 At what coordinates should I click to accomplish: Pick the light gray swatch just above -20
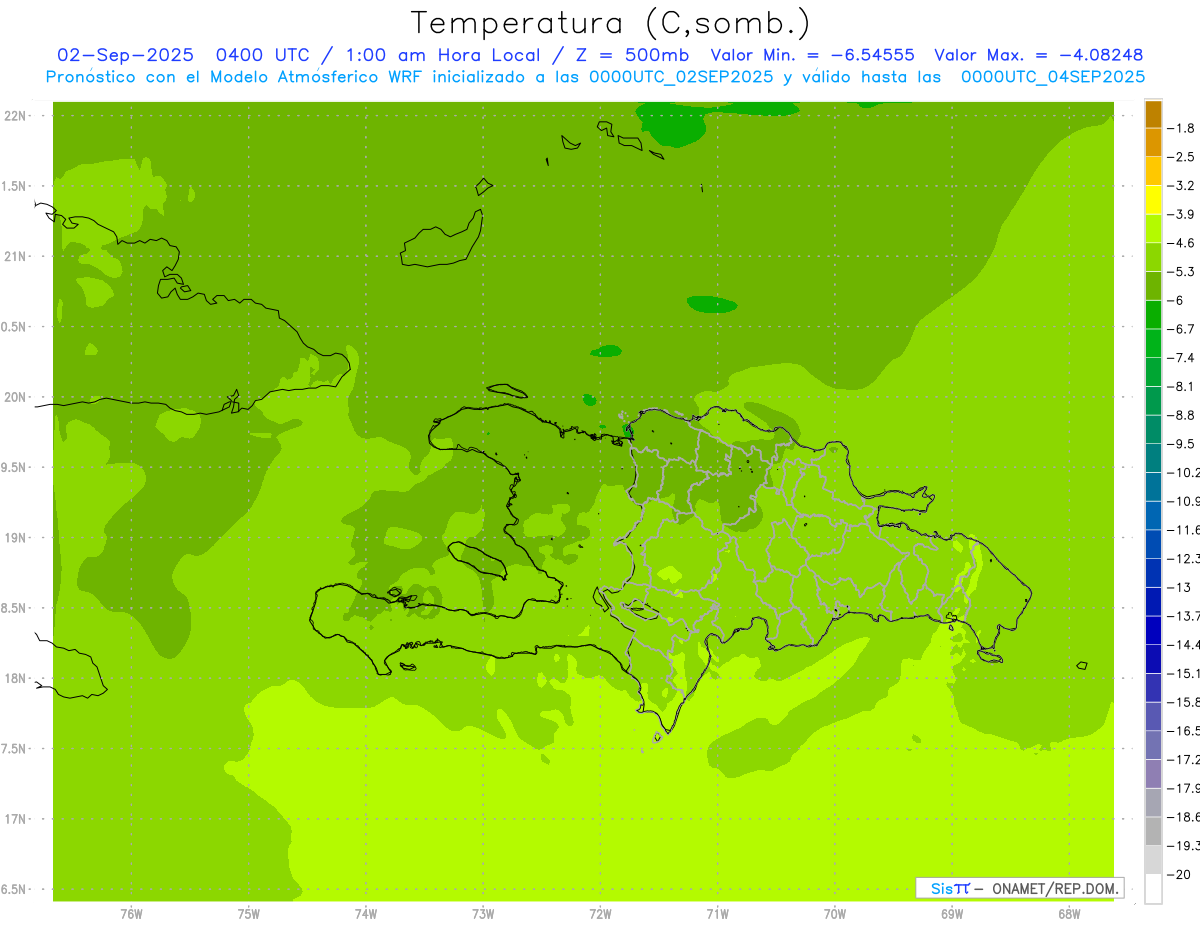pos(1153,860)
